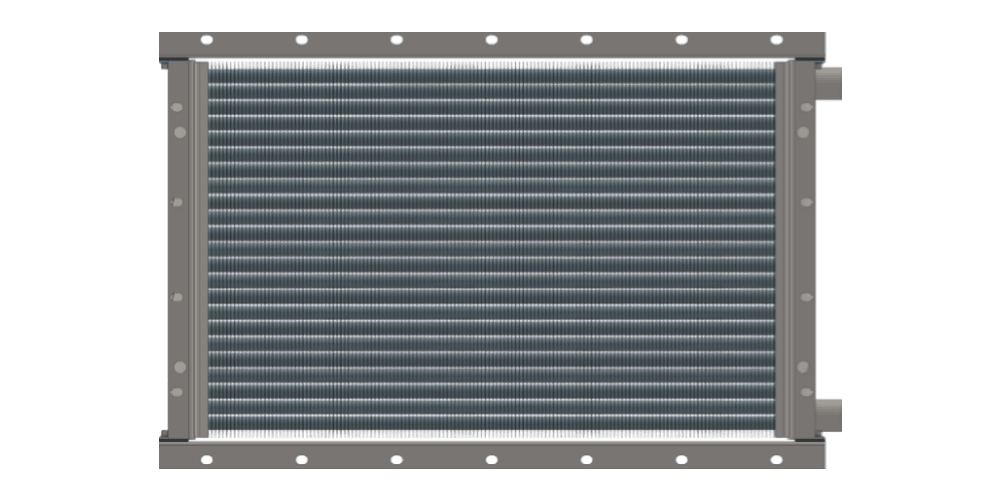Click the leftmost hole on the bottom flange
This screenshot has height=500, width=1000.
[x=207, y=459]
